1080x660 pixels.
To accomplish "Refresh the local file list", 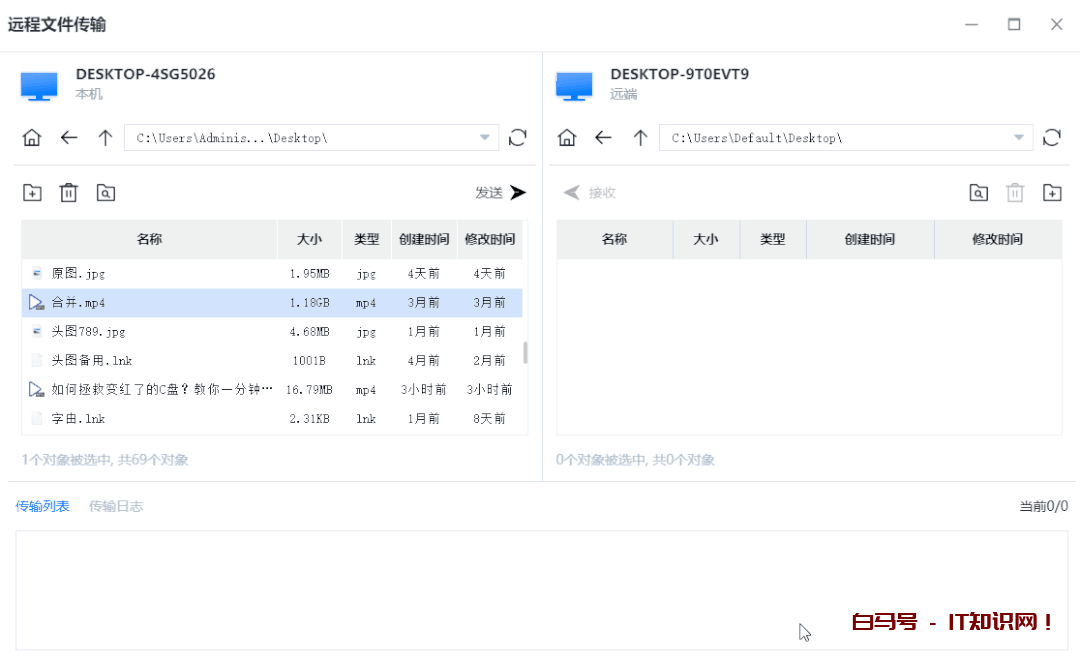I will (517, 138).
